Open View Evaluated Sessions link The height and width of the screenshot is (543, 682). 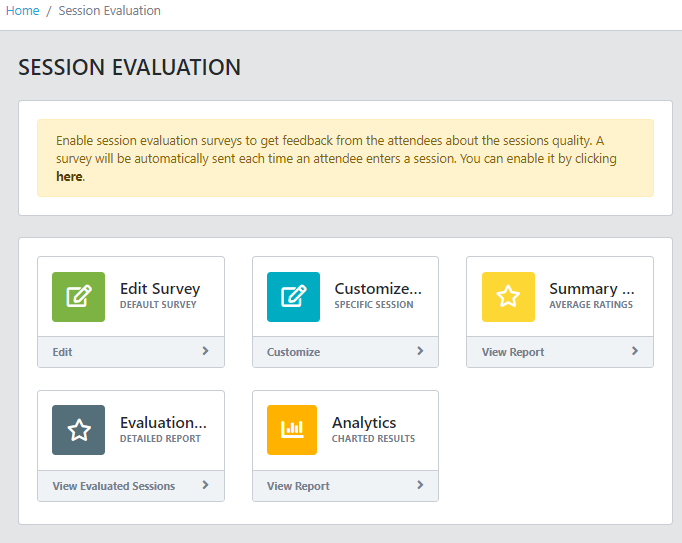tap(113, 486)
